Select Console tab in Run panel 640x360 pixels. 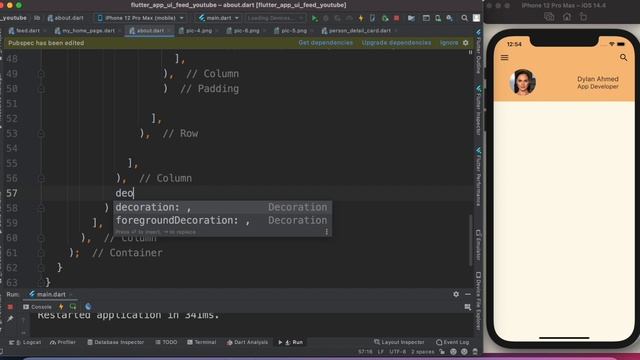[x=37, y=307]
